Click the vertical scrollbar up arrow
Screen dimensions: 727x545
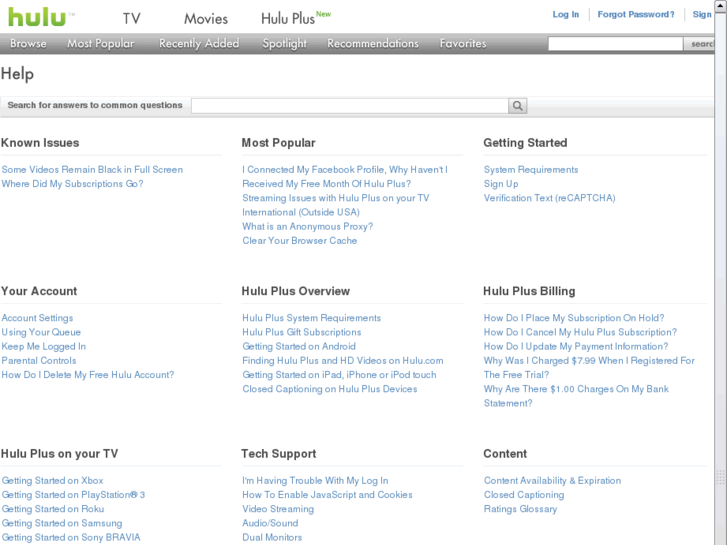(x=721, y=6)
